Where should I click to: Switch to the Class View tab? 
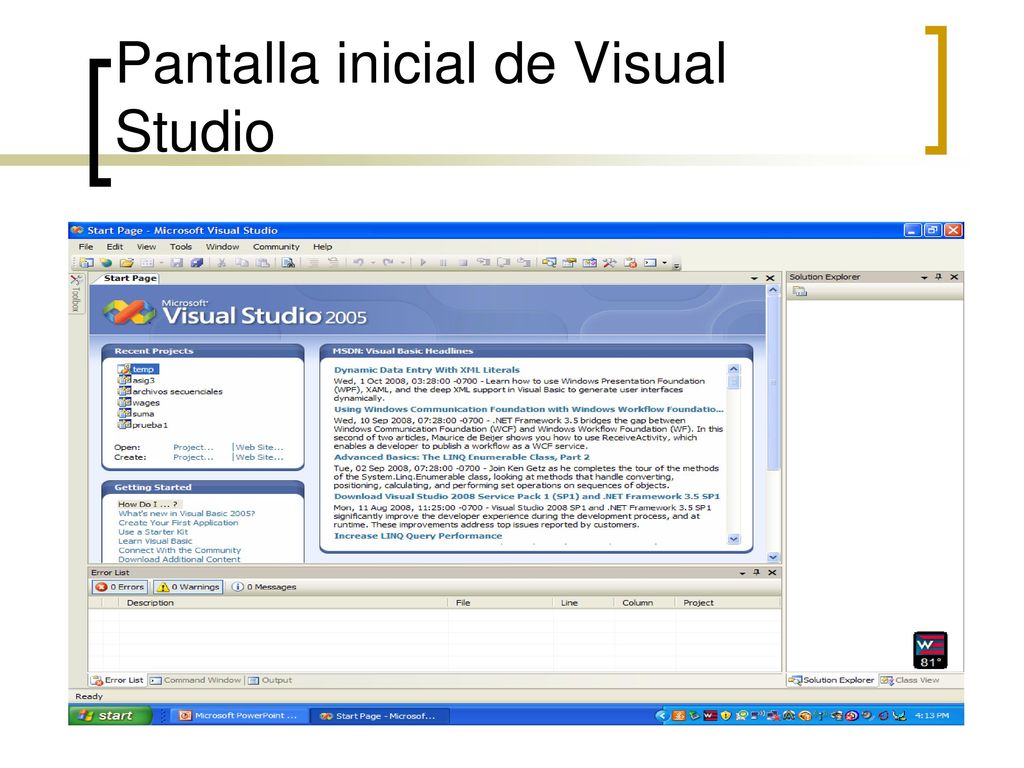point(910,680)
